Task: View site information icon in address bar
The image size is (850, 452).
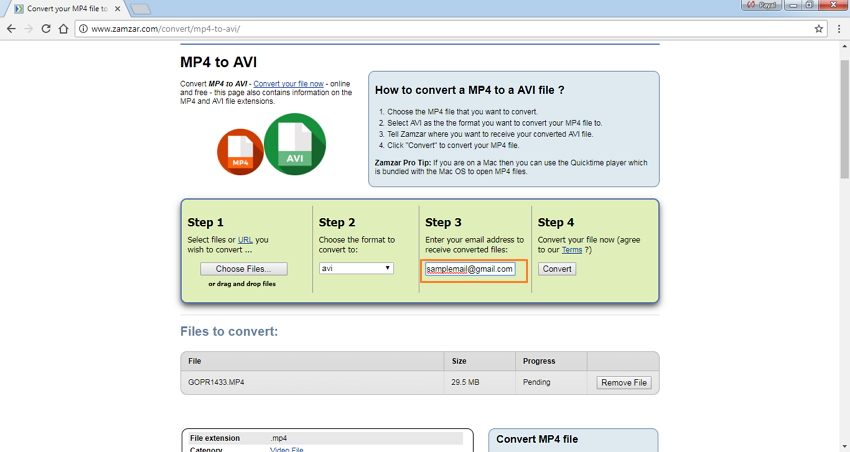Action: click(84, 29)
